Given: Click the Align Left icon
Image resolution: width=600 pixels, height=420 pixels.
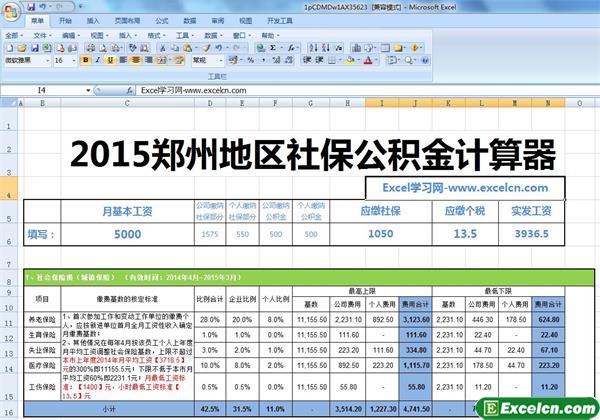Looking at the screenshot, I should tap(123, 60).
